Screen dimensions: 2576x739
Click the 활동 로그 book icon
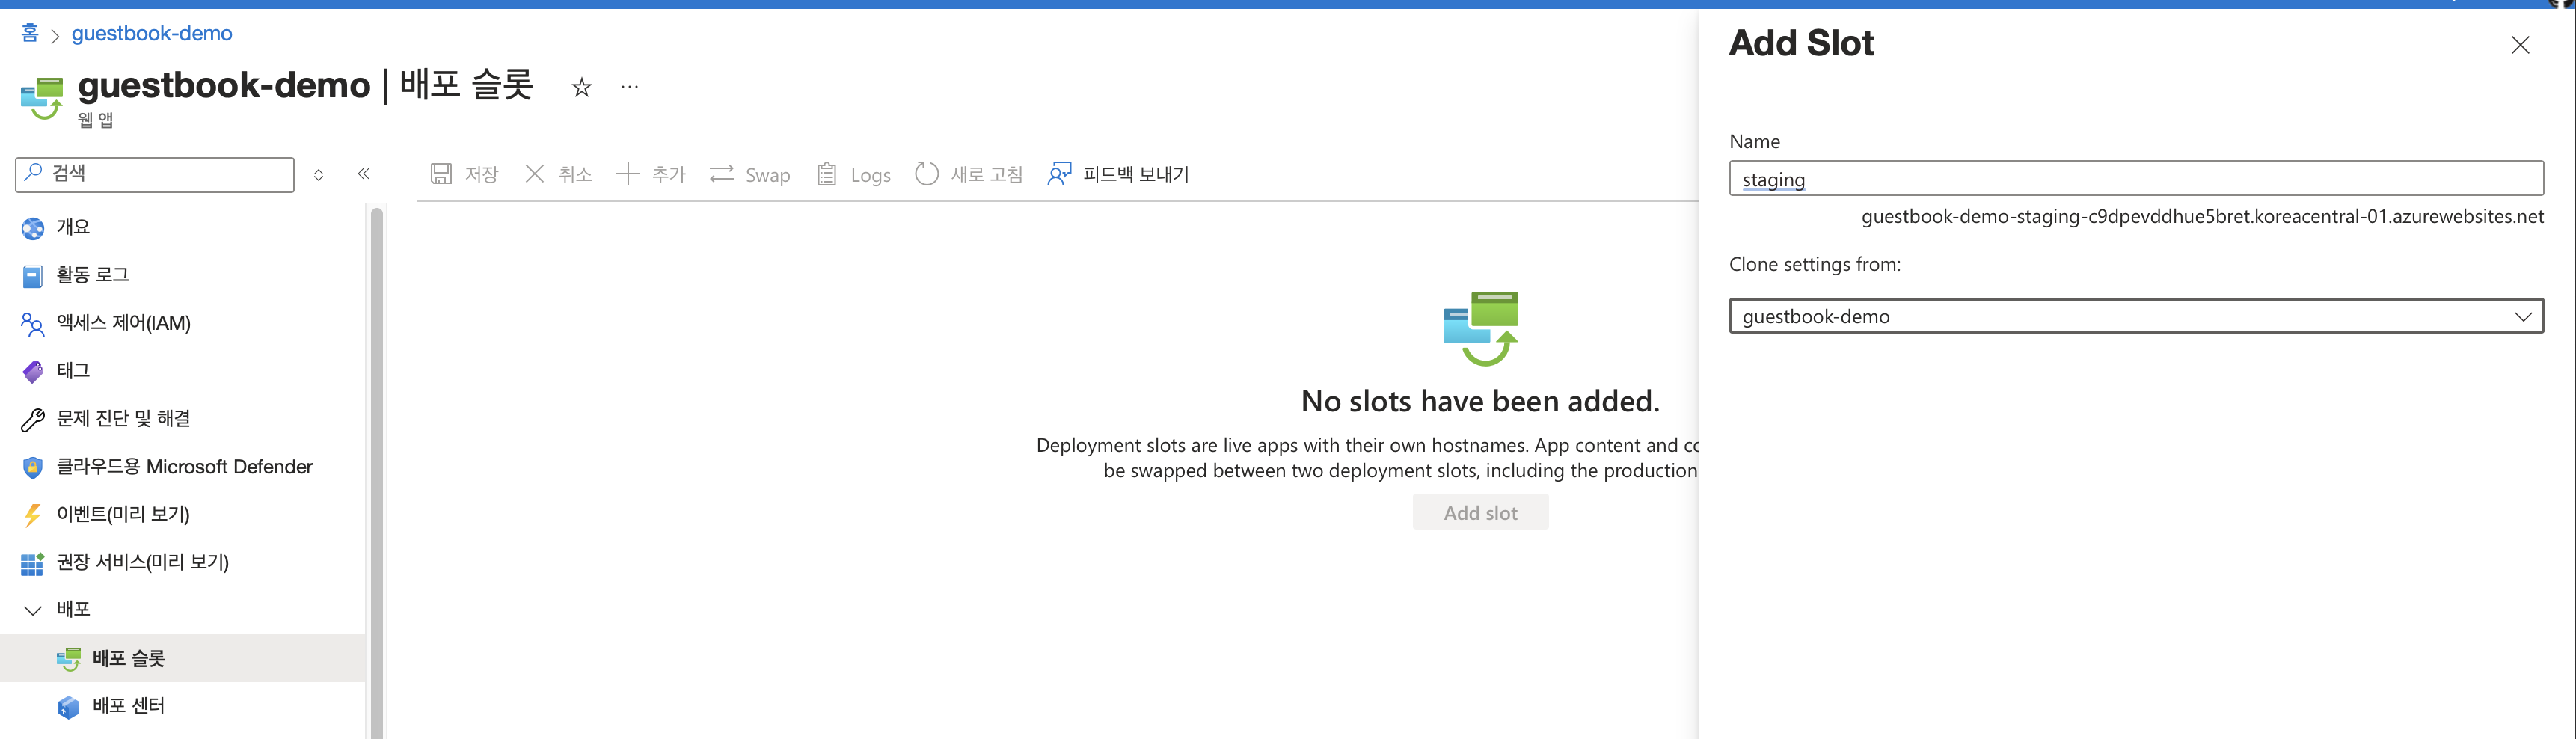pos(33,276)
